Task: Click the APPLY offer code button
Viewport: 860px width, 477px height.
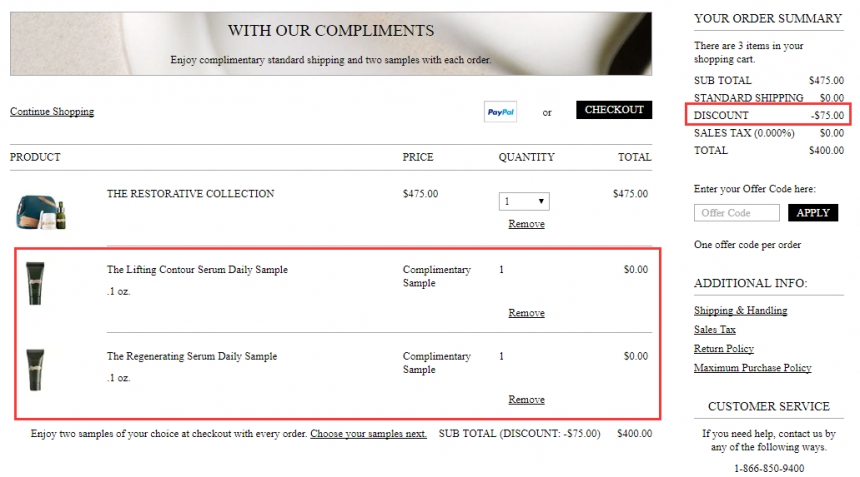Action: (x=813, y=213)
